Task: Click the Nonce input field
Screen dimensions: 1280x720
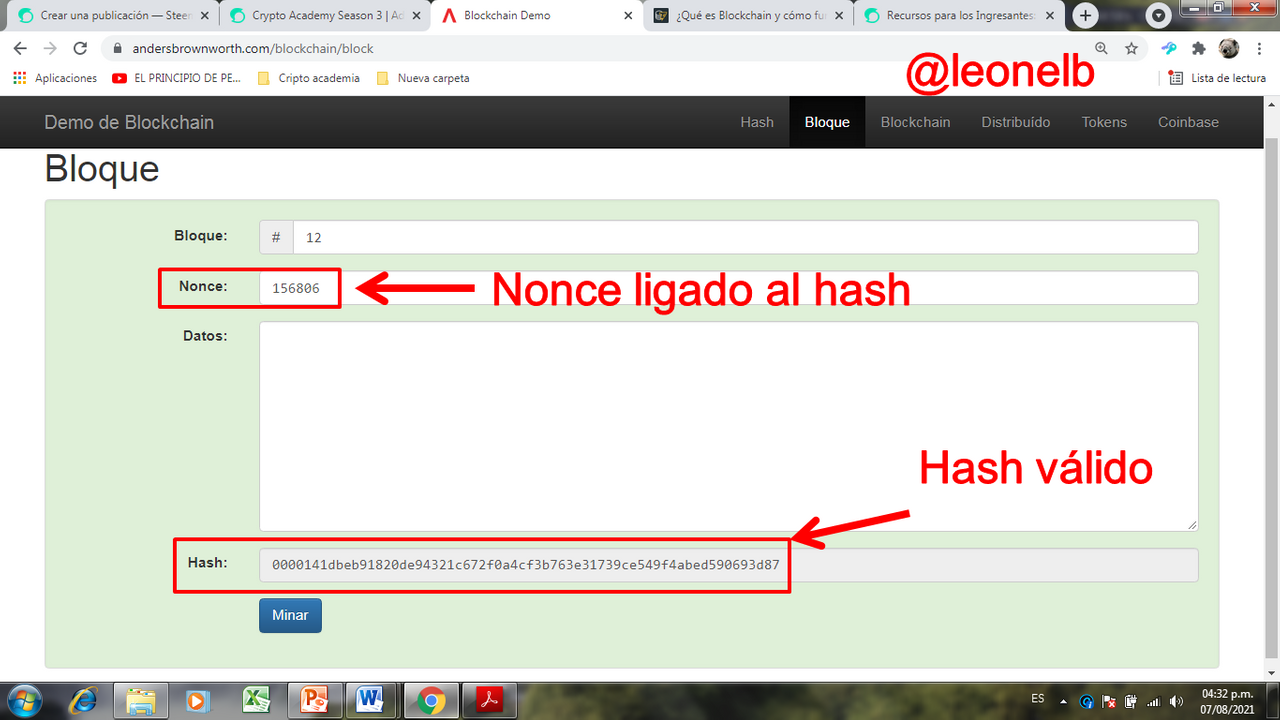Action: tap(728, 288)
